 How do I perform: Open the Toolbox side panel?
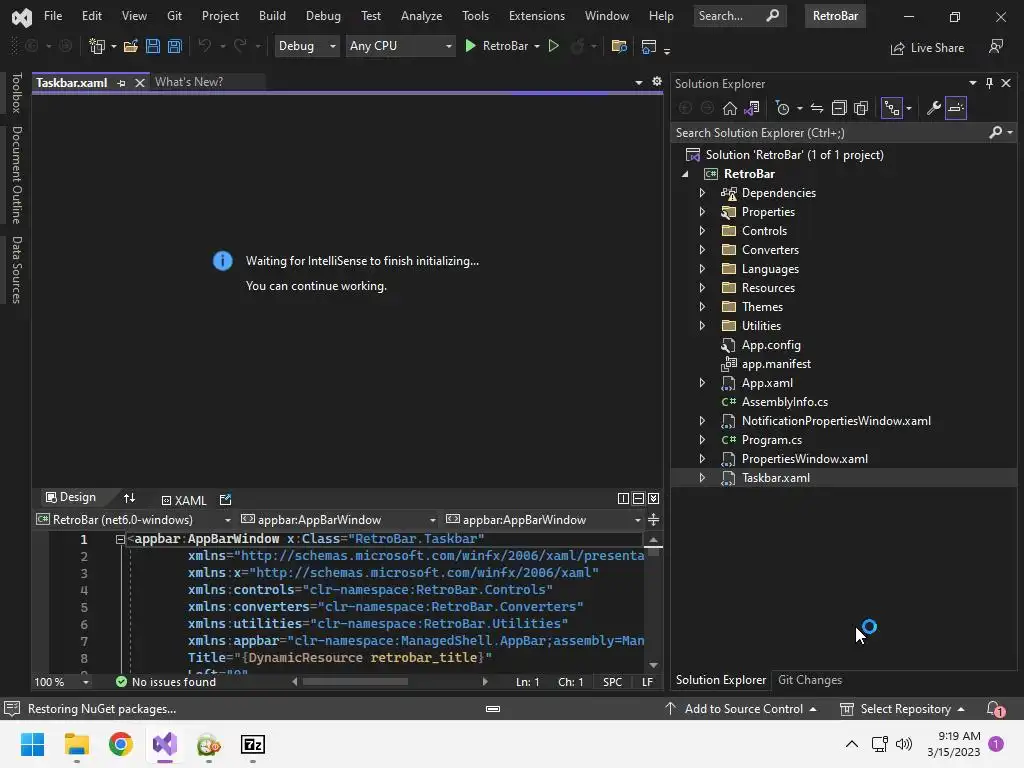[x=16, y=93]
